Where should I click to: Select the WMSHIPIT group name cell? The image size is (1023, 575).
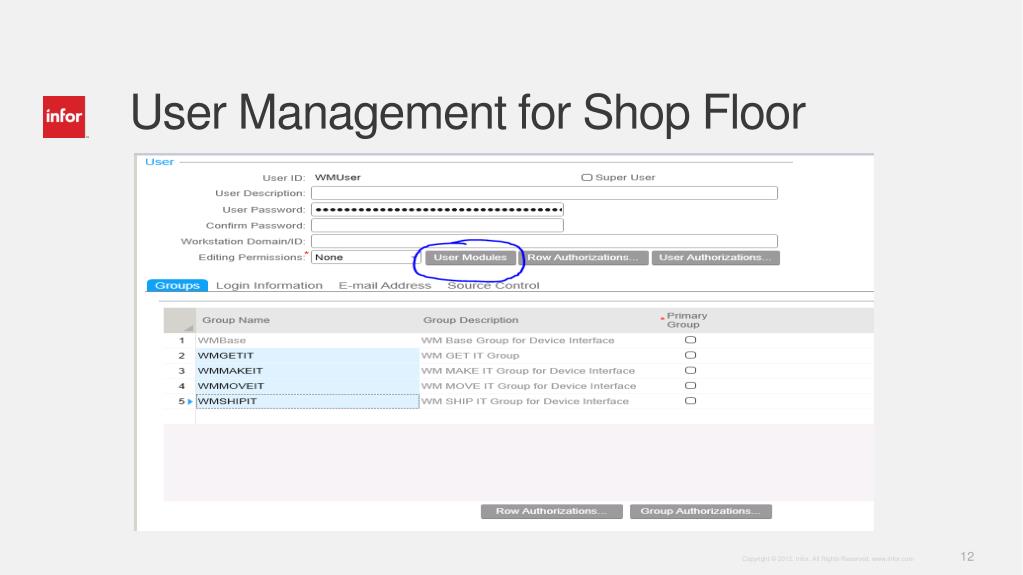pos(307,401)
